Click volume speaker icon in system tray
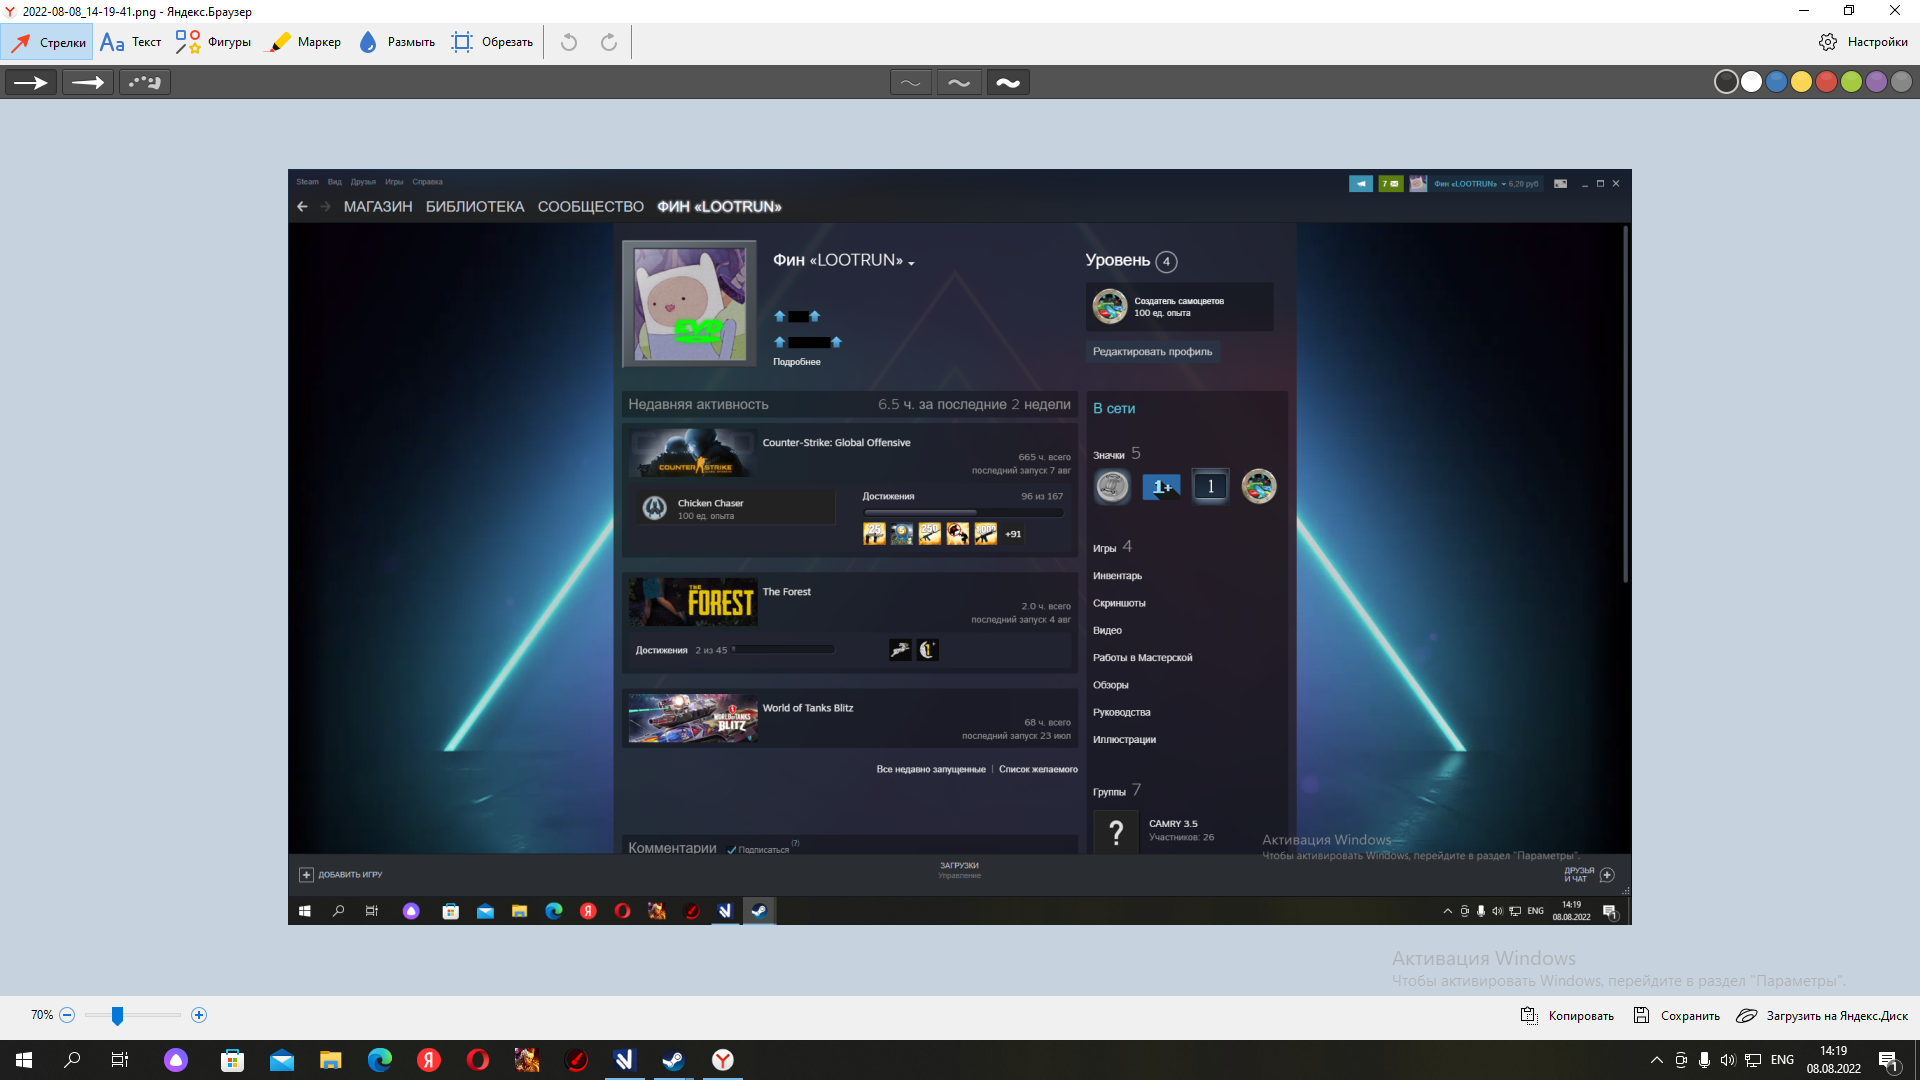The width and height of the screenshot is (1920, 1080). [1728, 1060]
